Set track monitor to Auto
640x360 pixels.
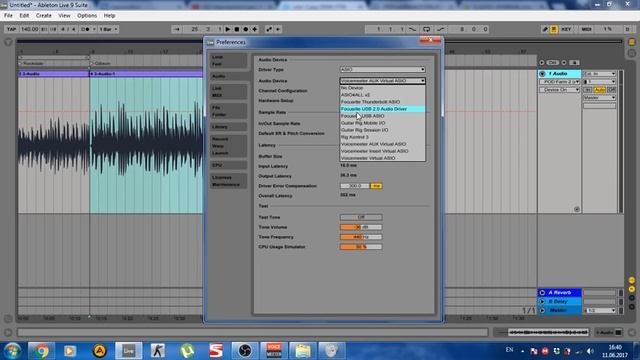tap(599, 90)
